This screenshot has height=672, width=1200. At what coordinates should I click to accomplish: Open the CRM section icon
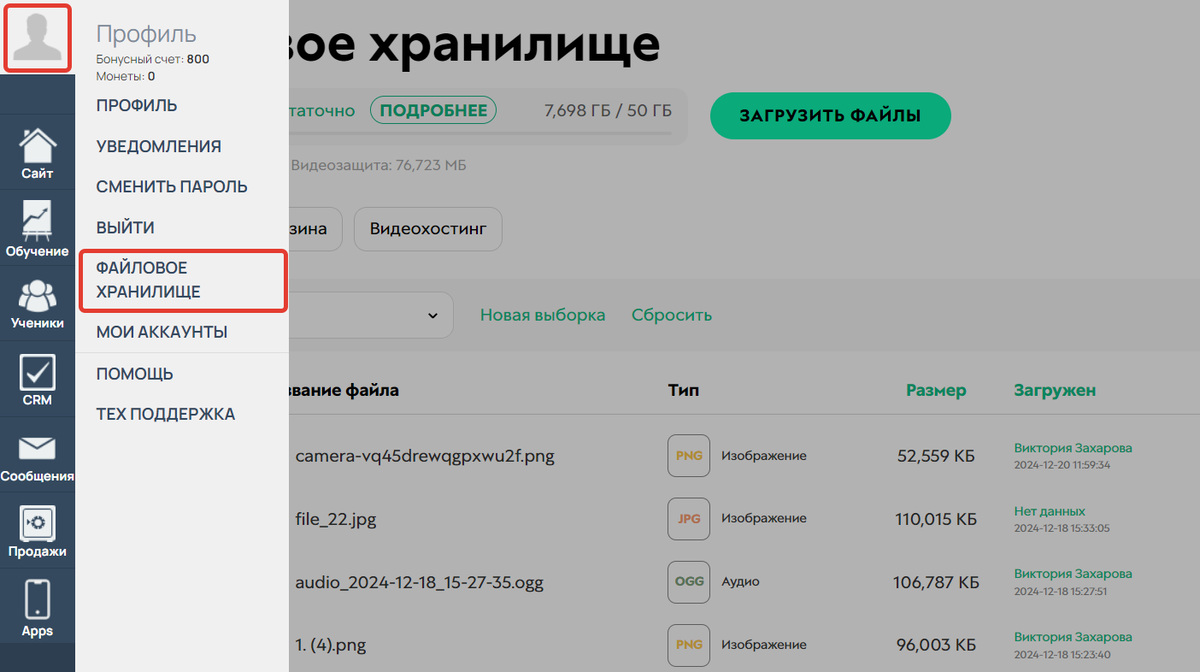click(x=37, y=378)
